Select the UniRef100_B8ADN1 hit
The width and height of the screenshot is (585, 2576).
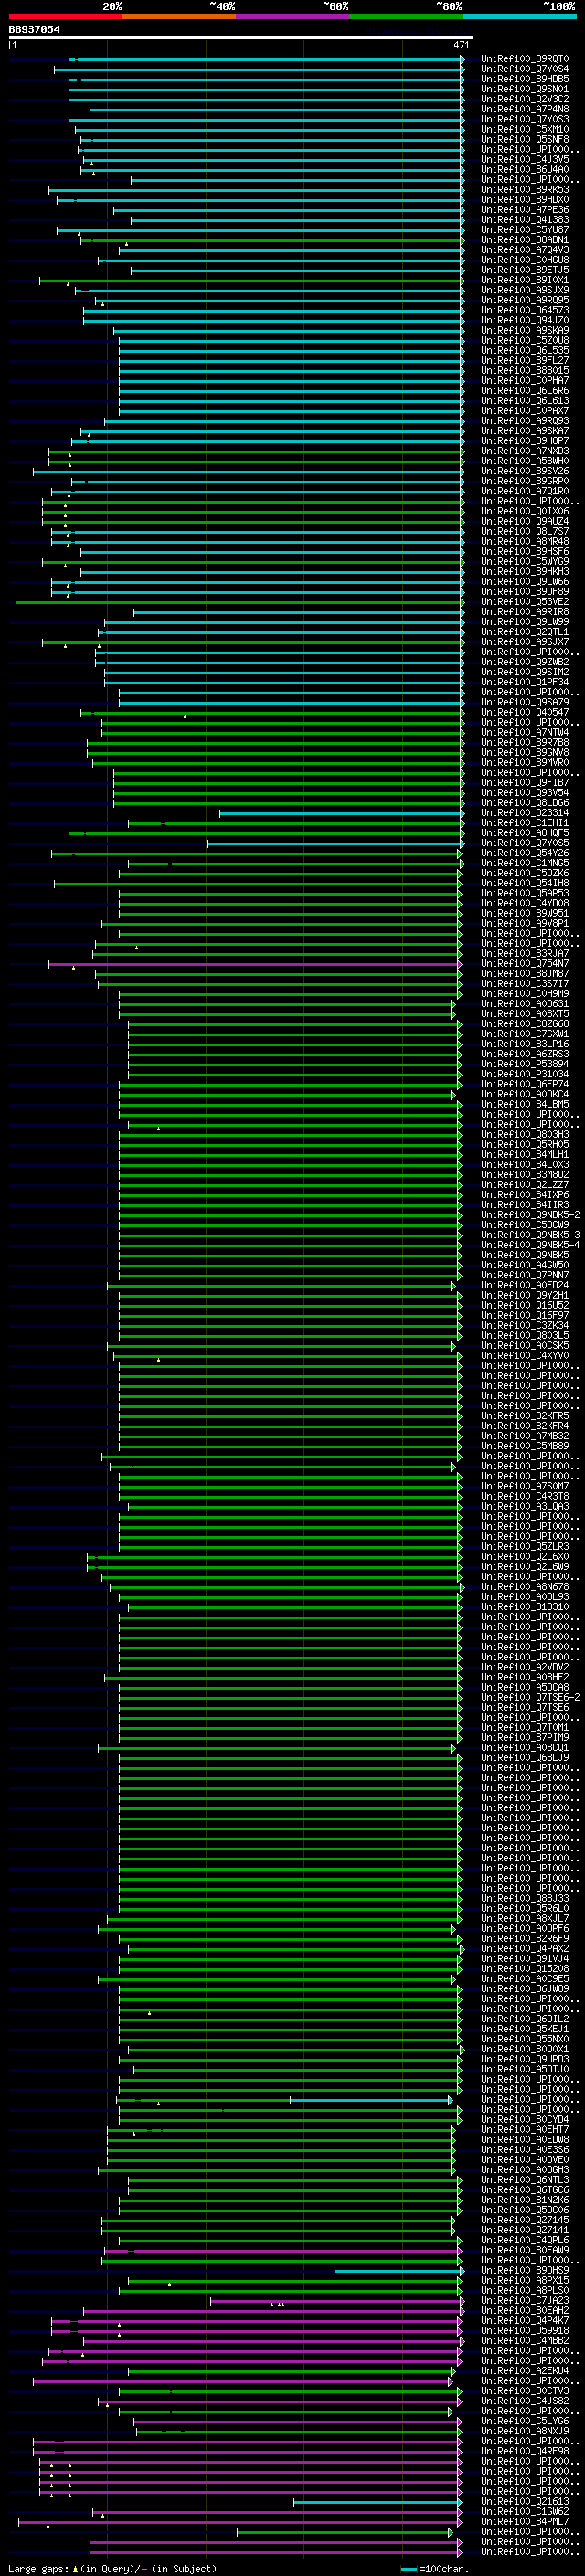pyautogui.click(x=524, y=240)
